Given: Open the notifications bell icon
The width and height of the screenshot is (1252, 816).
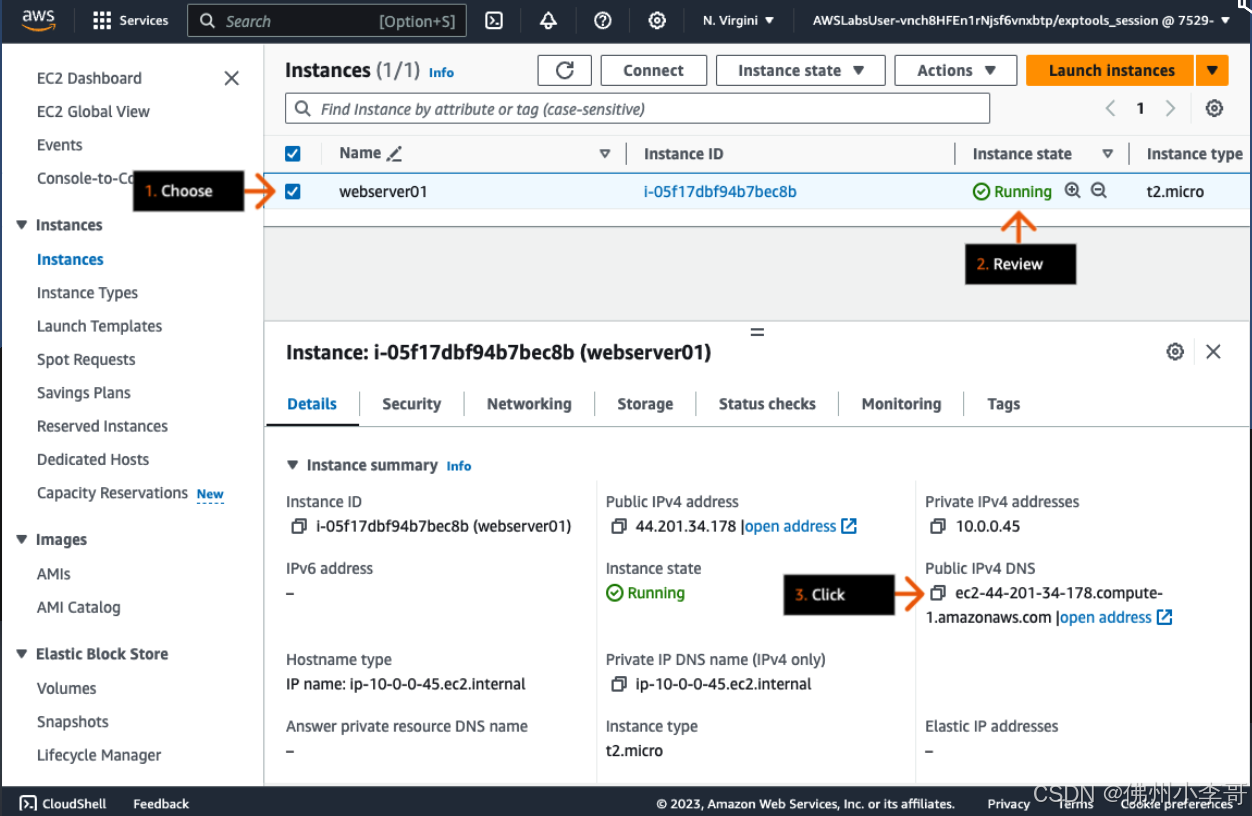Looking at the screenshot, I should click(x=548, y=21).
